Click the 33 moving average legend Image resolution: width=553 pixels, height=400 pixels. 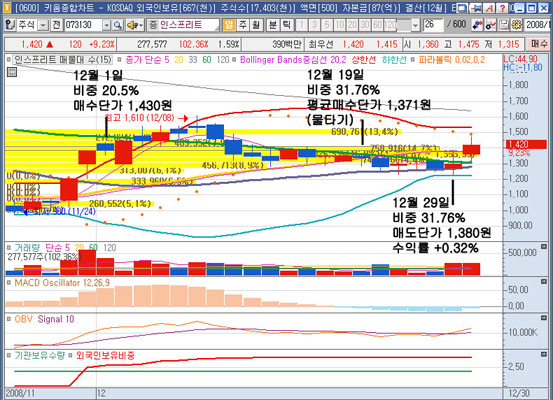click(192, 60)
